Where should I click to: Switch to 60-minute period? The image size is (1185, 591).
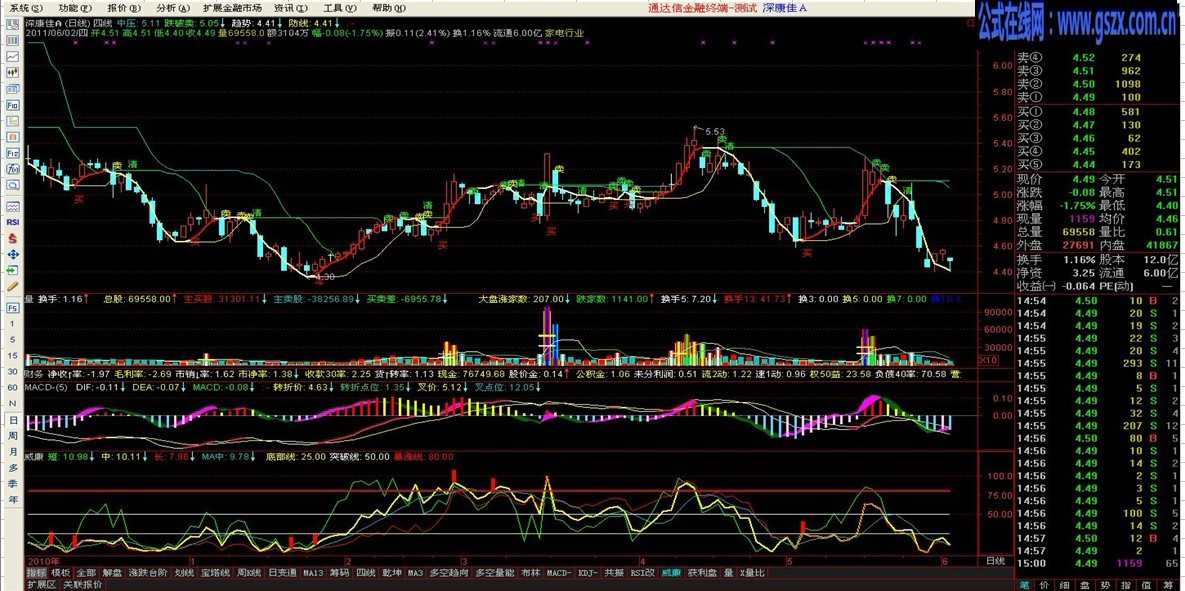[x=13, y=387]
